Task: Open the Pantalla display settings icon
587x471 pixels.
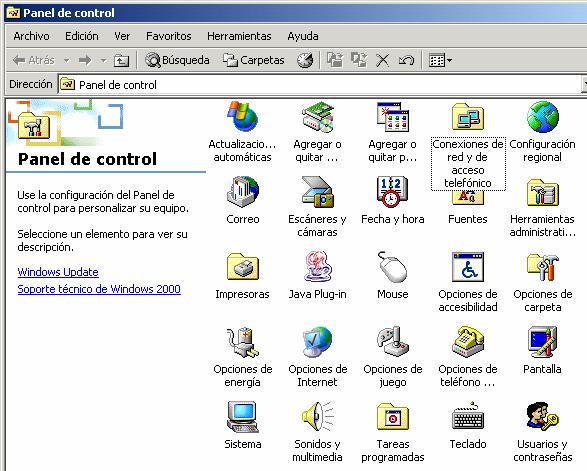Action: 542,342
